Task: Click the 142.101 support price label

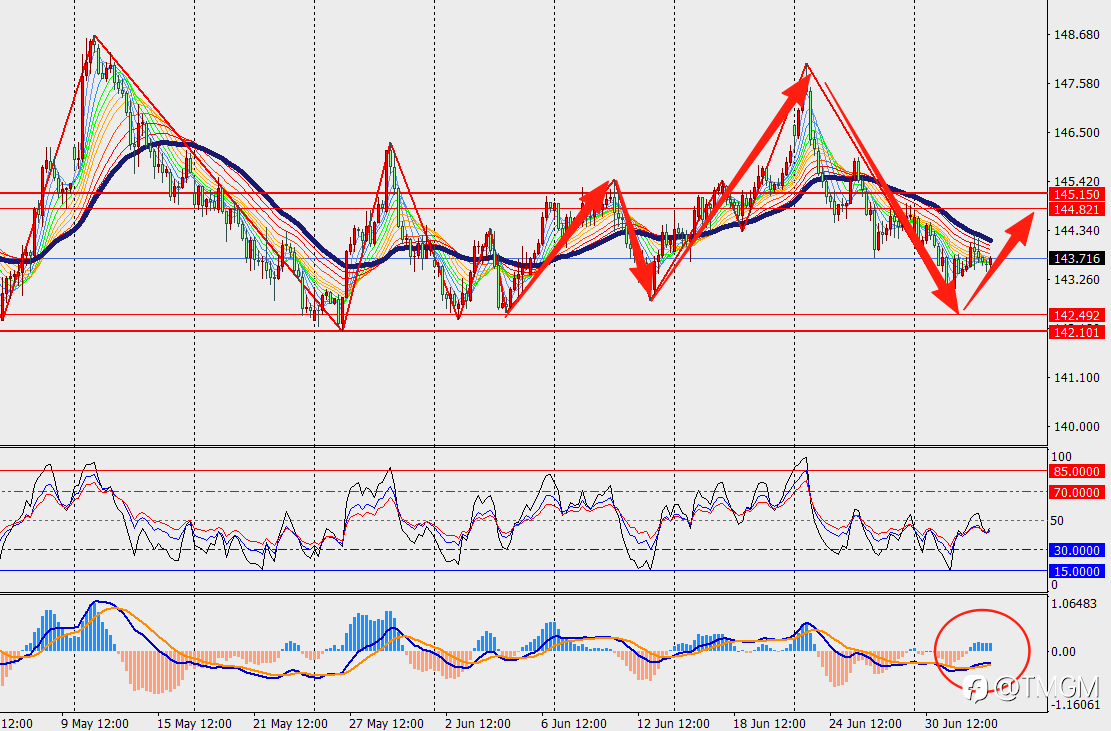Action: 1076,332
